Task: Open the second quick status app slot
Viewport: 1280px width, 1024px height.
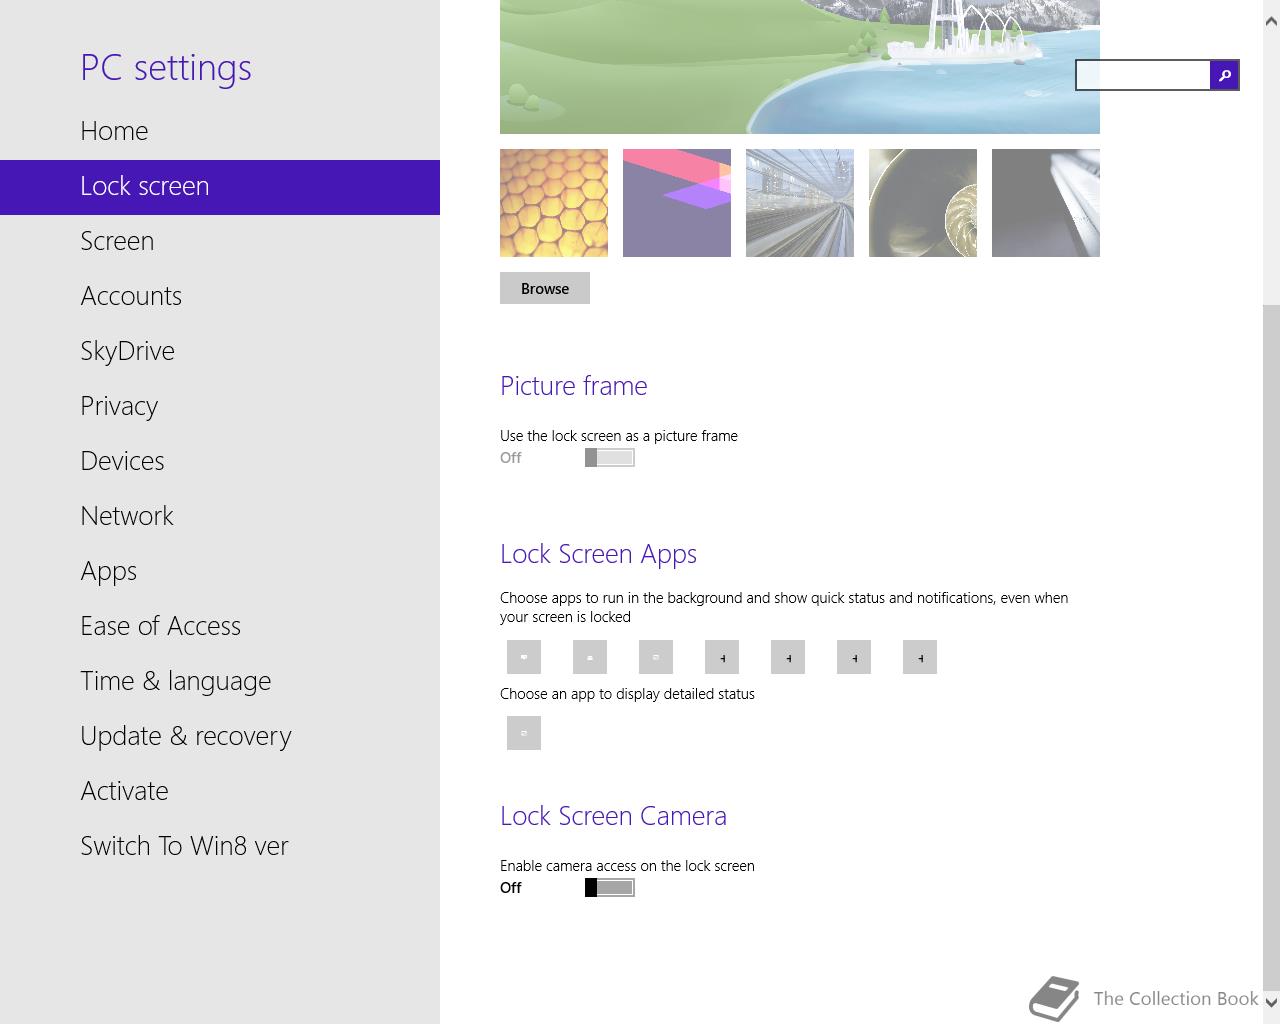Action: [590, 657]
